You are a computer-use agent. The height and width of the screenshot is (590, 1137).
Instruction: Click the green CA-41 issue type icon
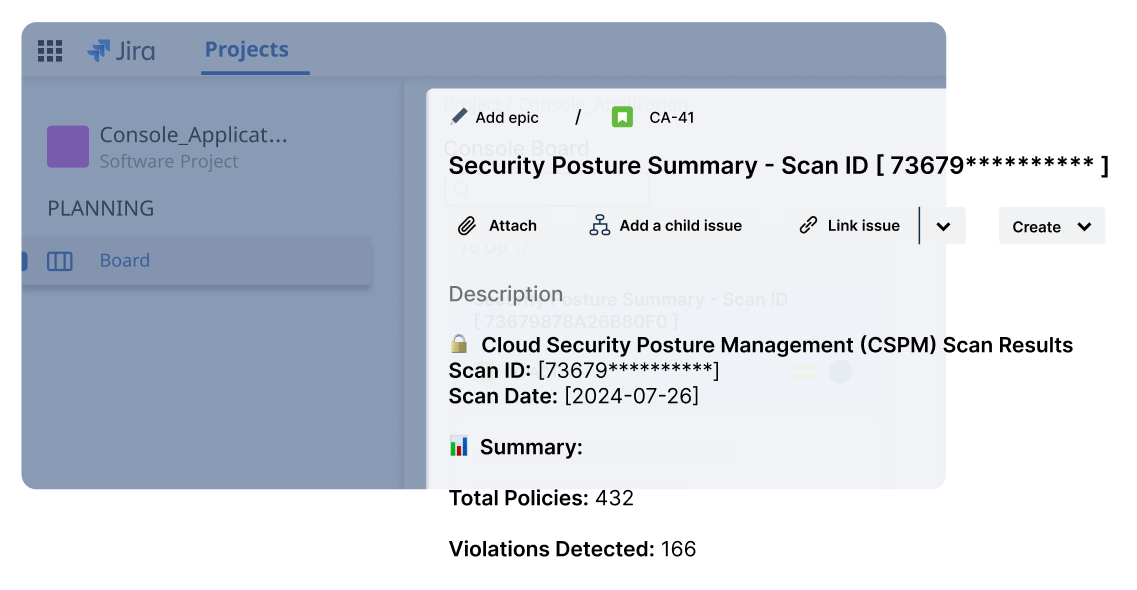coord(622,117)
